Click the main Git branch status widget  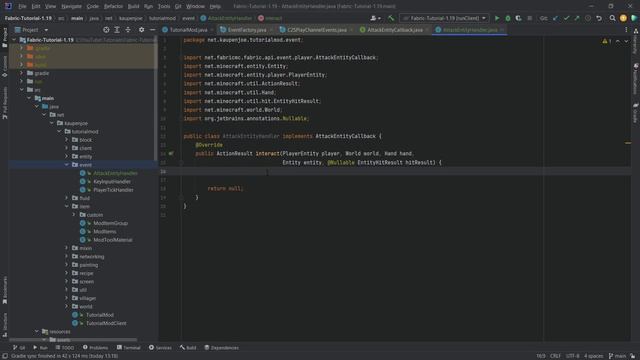coord(618,356)
